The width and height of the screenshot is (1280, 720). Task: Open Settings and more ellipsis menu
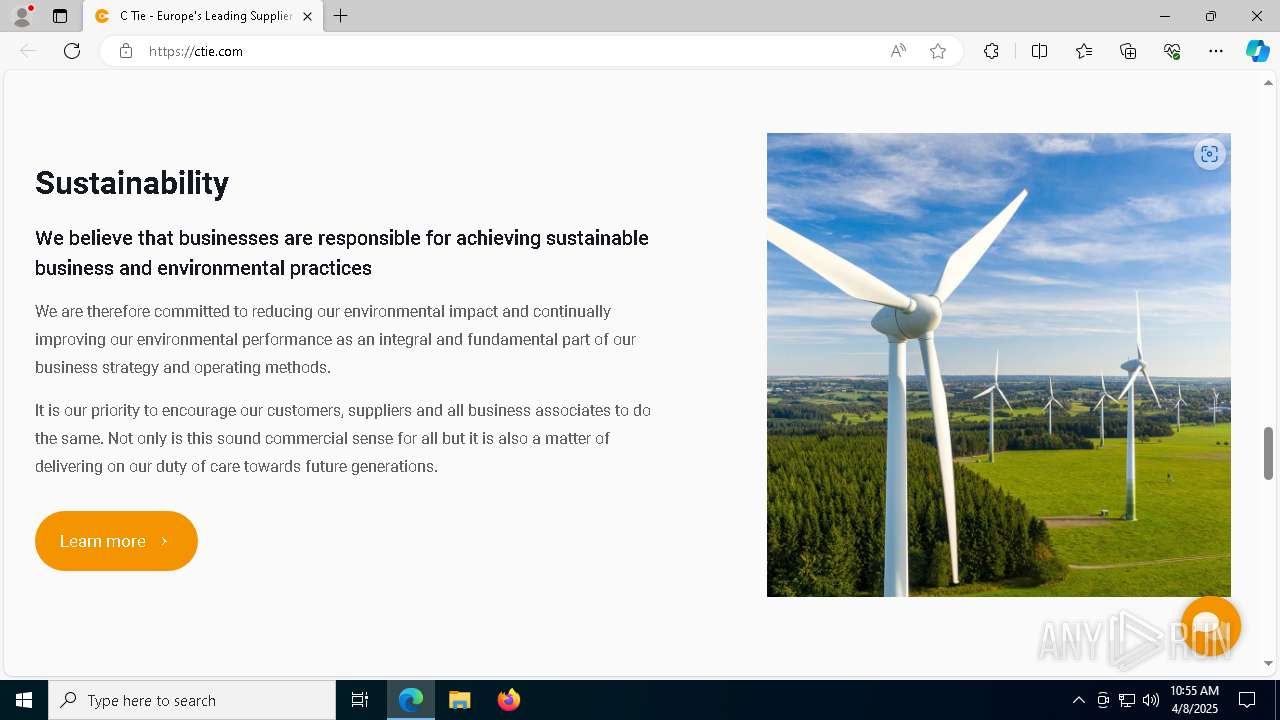pos(1216,51)
